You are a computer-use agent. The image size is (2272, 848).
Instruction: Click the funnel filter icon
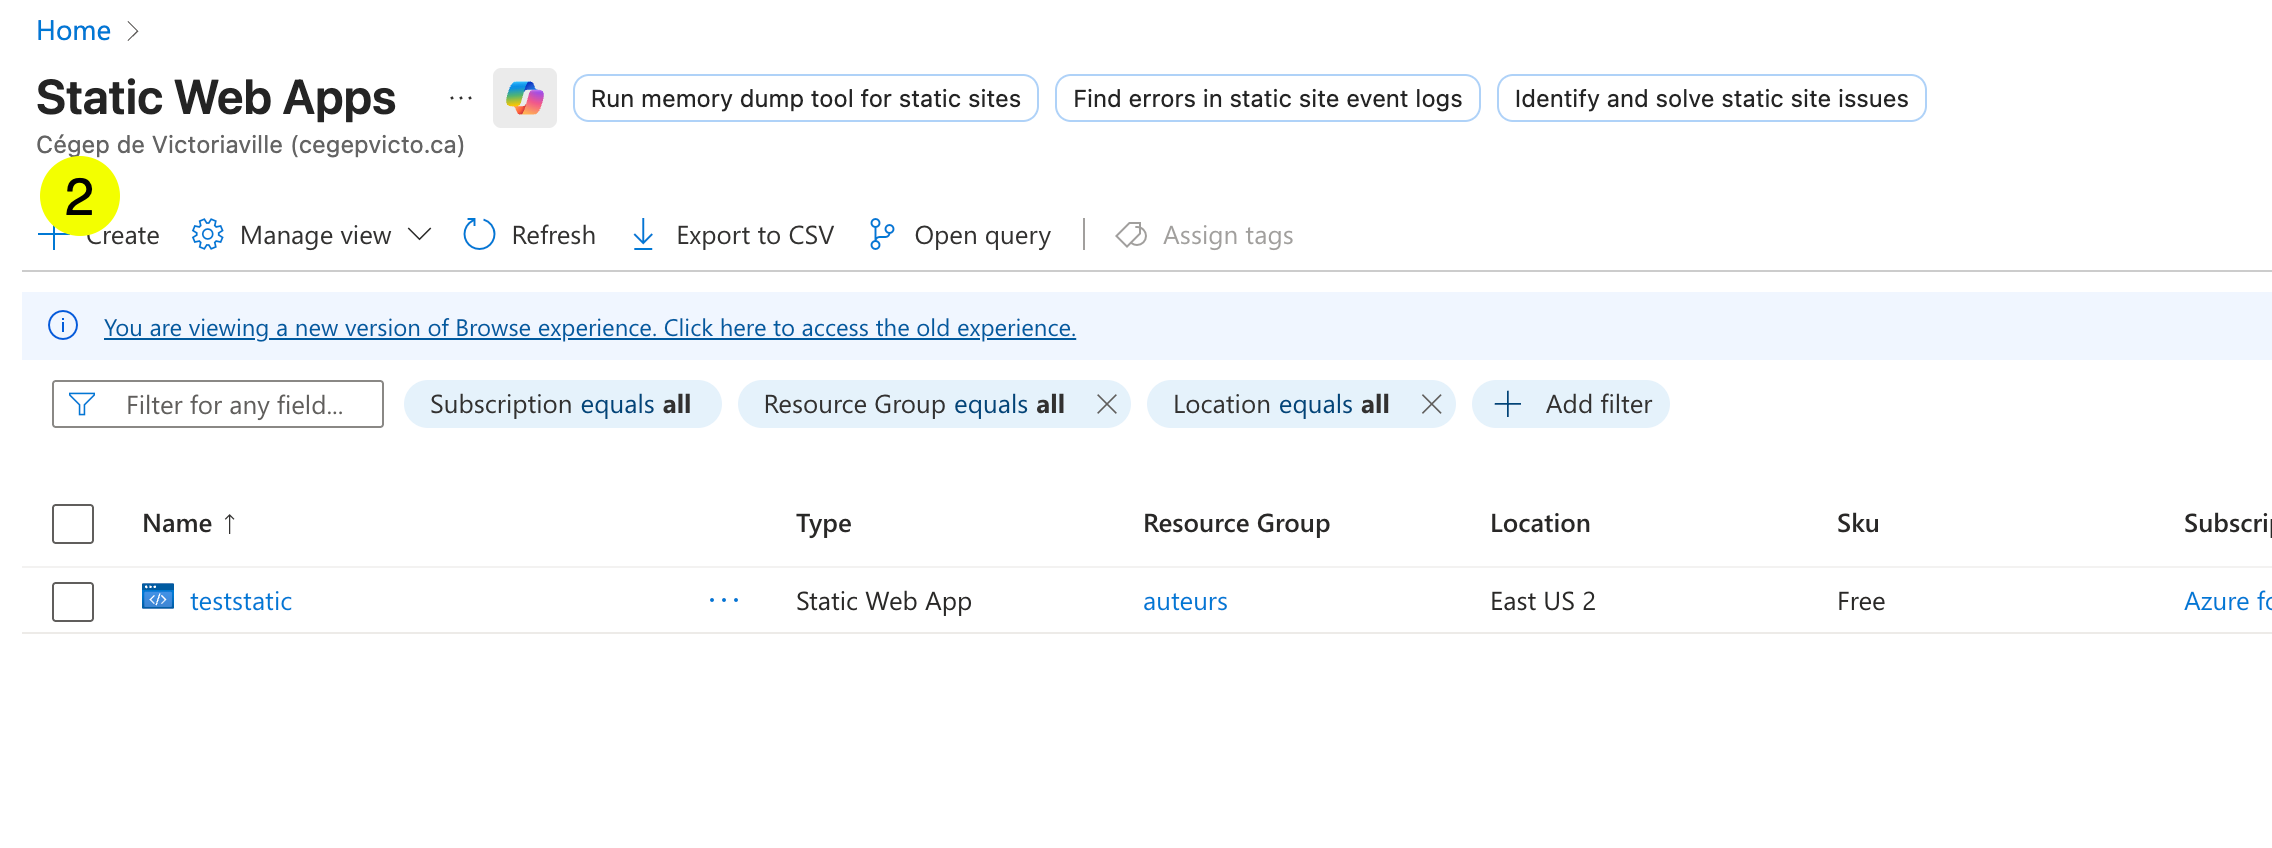(x=82, y=404)
